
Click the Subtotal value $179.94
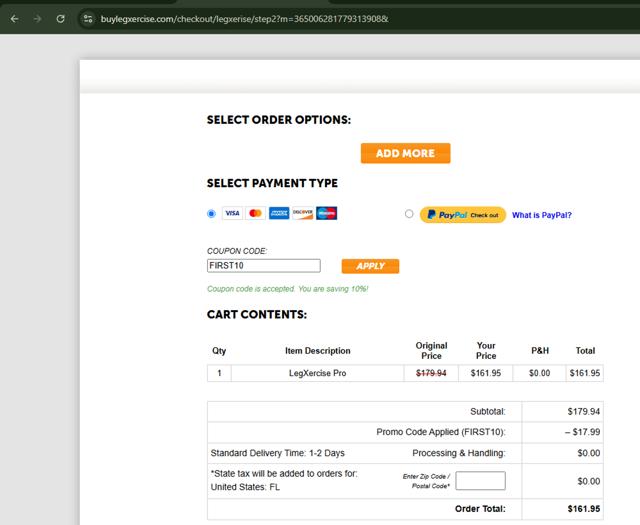pos(584,412)
